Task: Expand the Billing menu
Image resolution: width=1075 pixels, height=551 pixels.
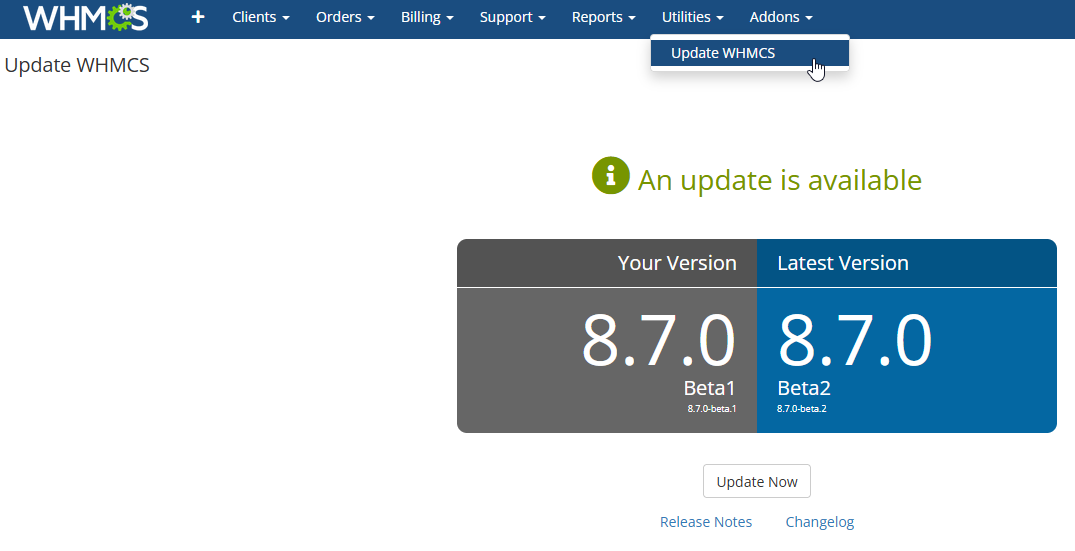Action: click(x=427, y=17)
